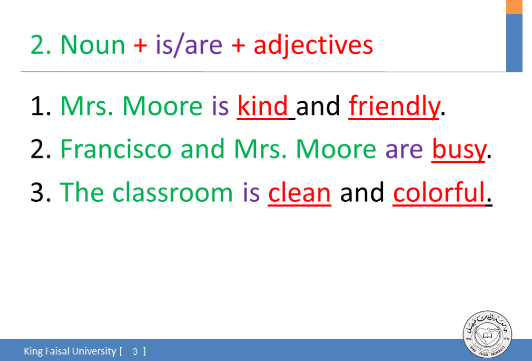This screenshot has width=532, height=361.
Task: Click the orange accent block at top right
Action: 514,7
